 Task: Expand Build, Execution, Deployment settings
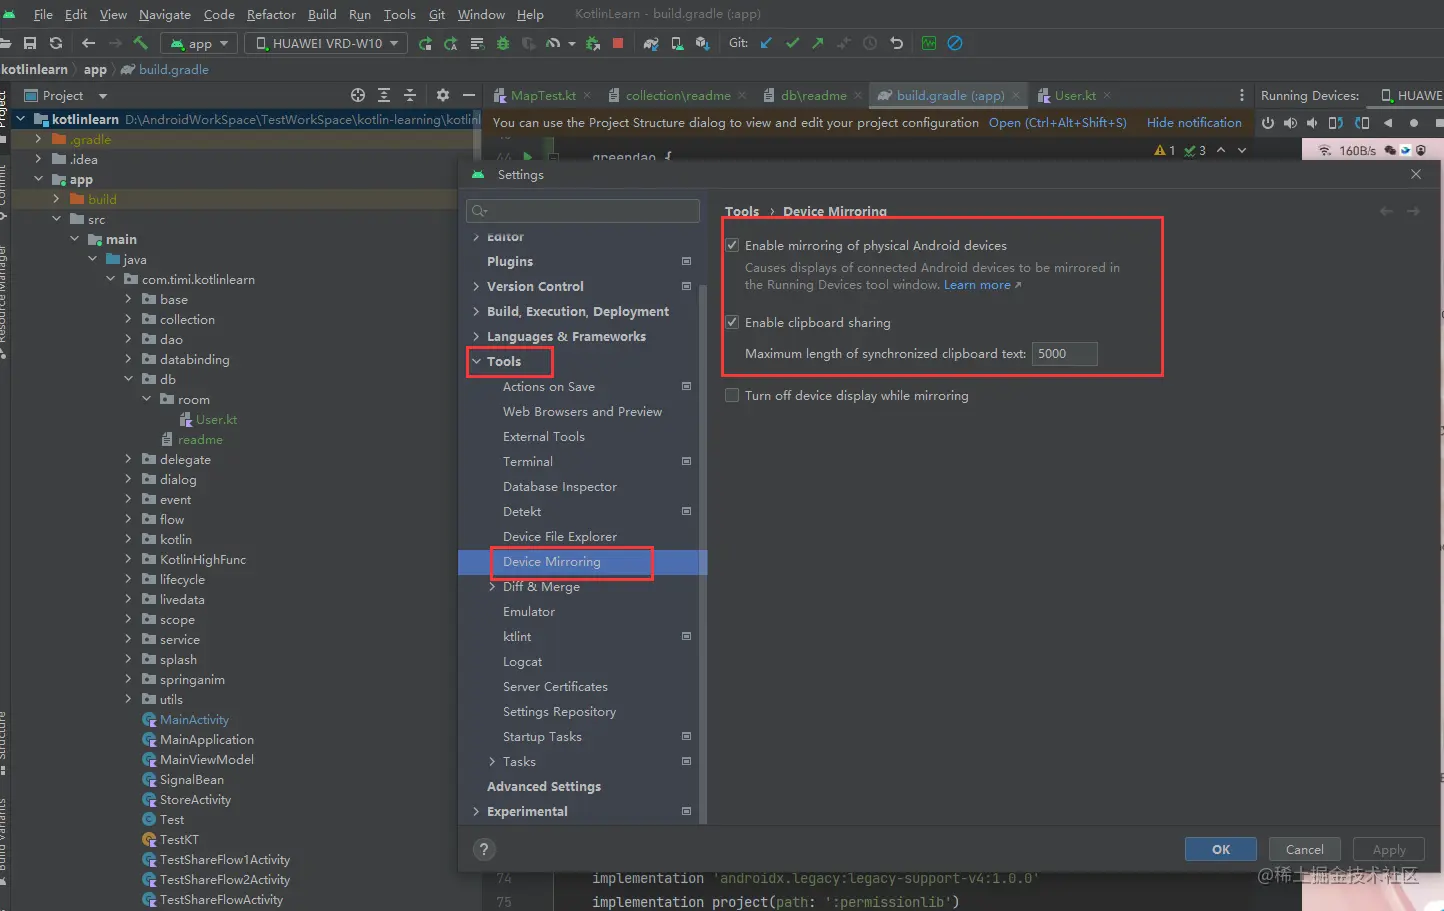[x=476, y=311]
